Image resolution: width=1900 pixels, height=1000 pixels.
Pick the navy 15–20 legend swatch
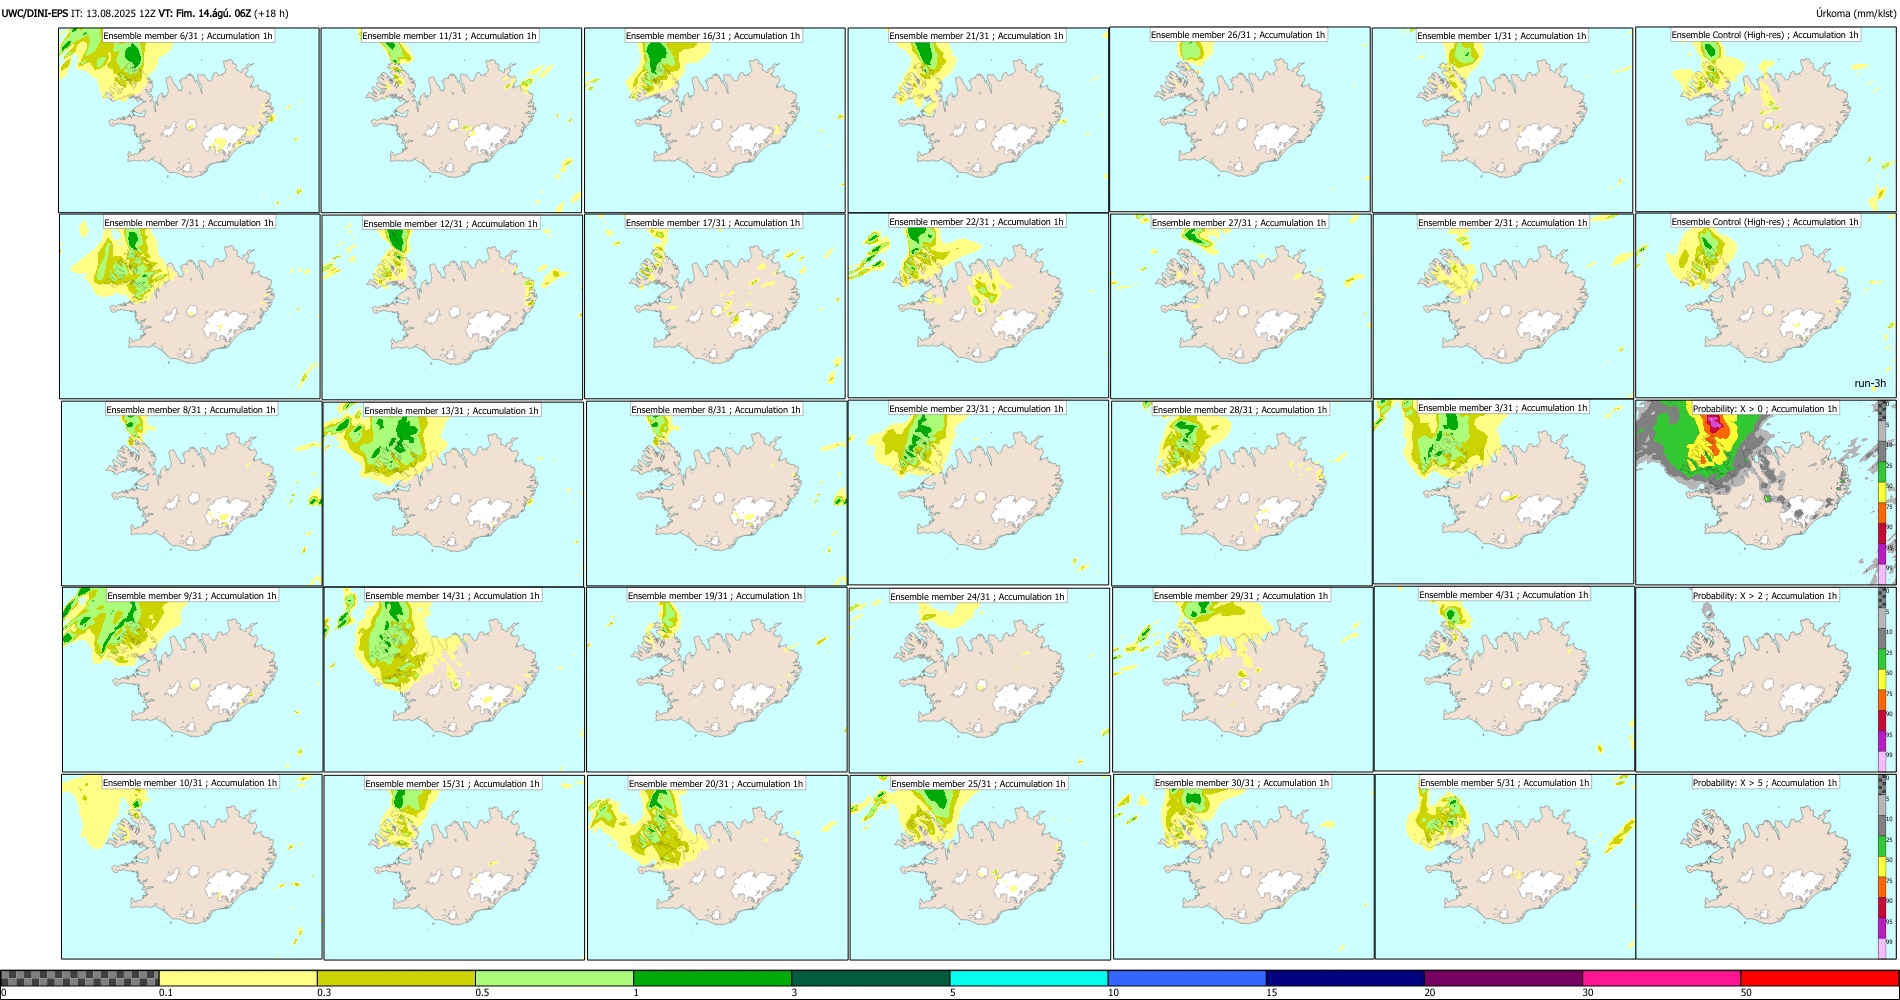pos(1345,978)
